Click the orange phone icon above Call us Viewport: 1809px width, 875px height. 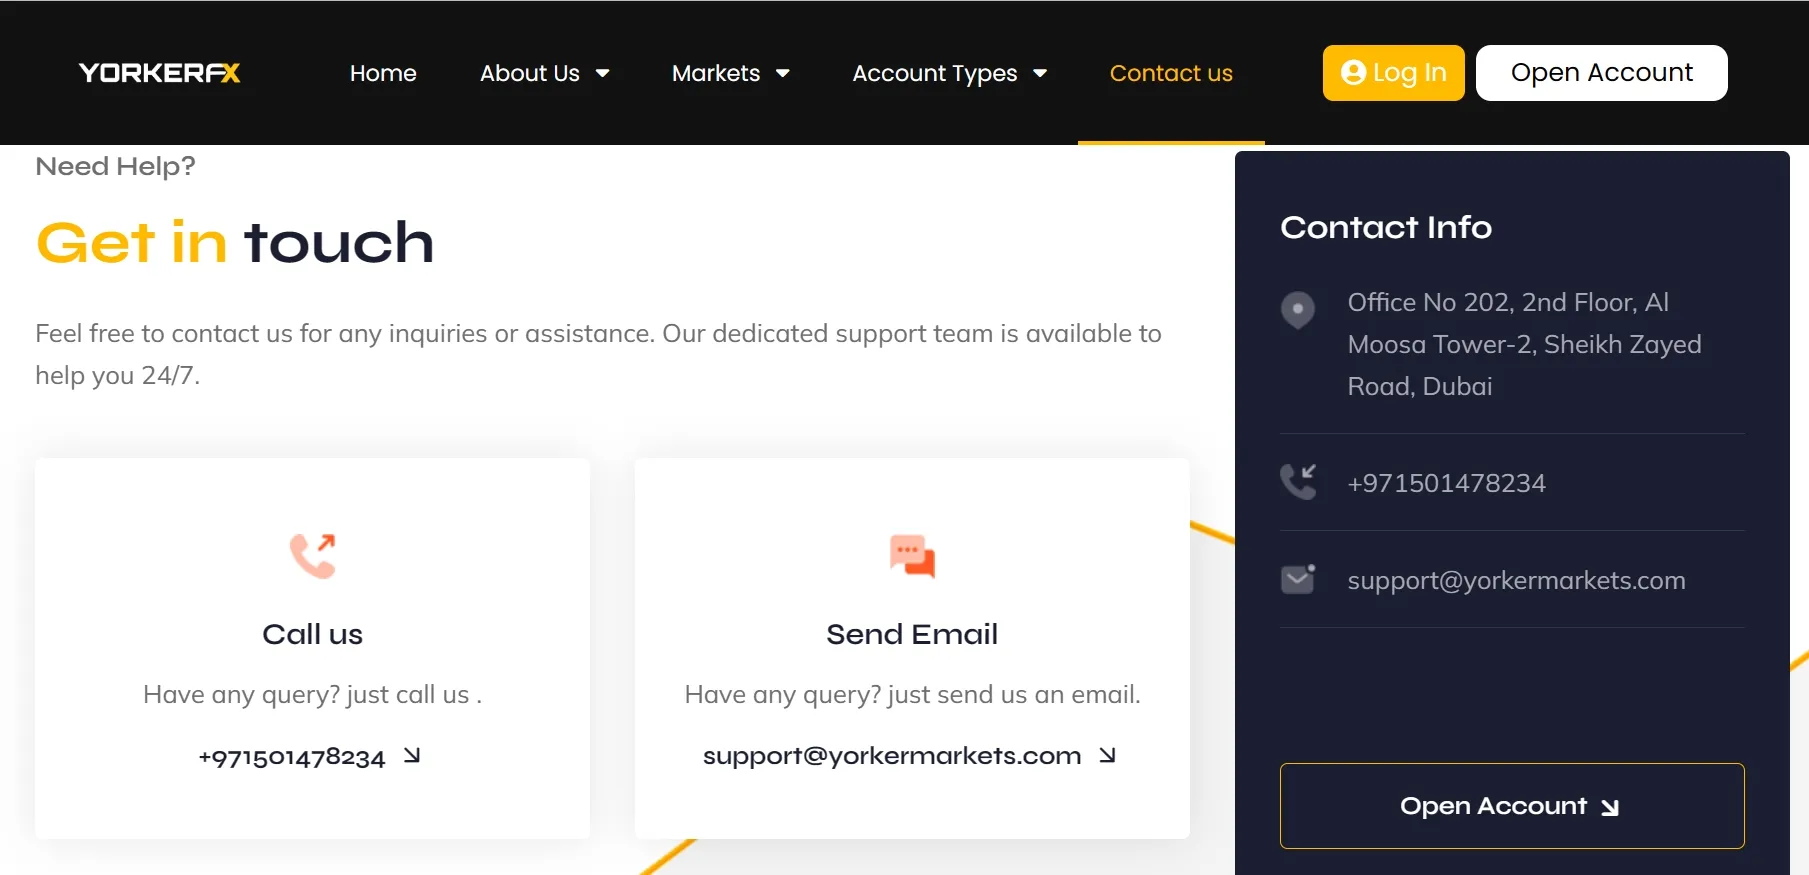point(312,556)
